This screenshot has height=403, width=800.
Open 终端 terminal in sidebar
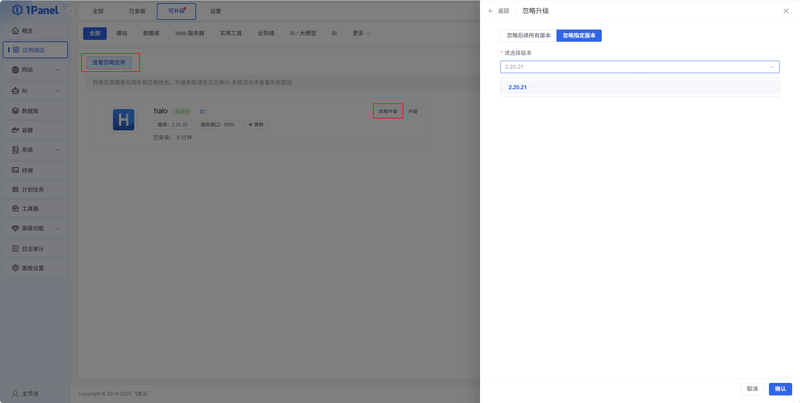coord(35,170)
